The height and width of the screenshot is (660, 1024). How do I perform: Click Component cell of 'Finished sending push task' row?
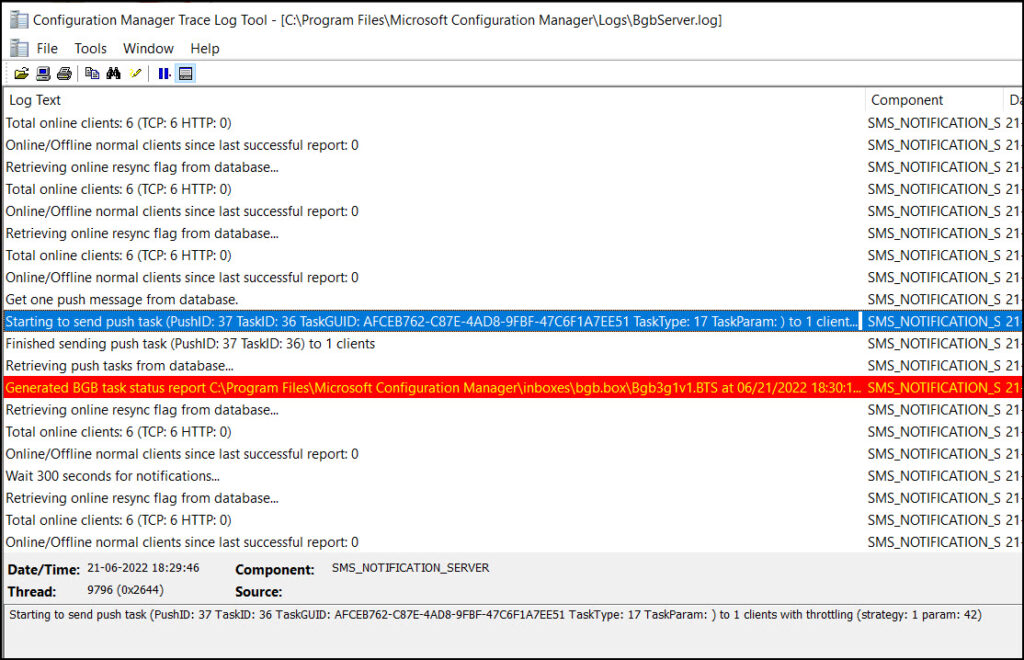(934, 343)
